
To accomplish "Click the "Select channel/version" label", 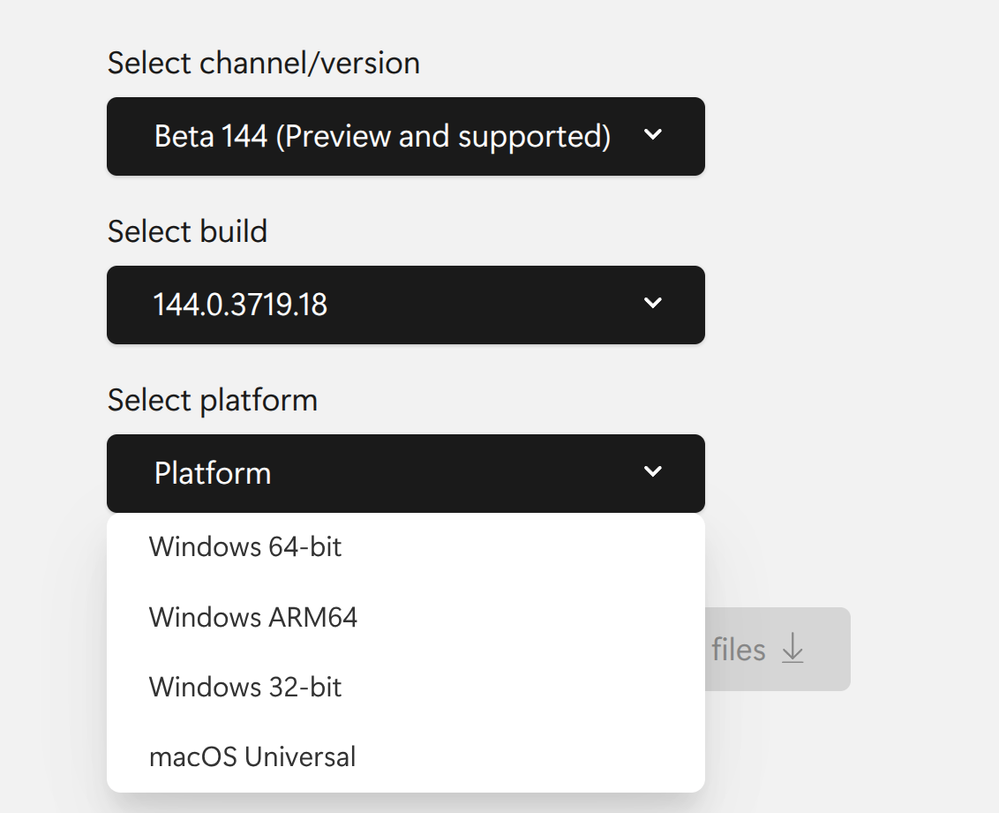I will 263,63.
